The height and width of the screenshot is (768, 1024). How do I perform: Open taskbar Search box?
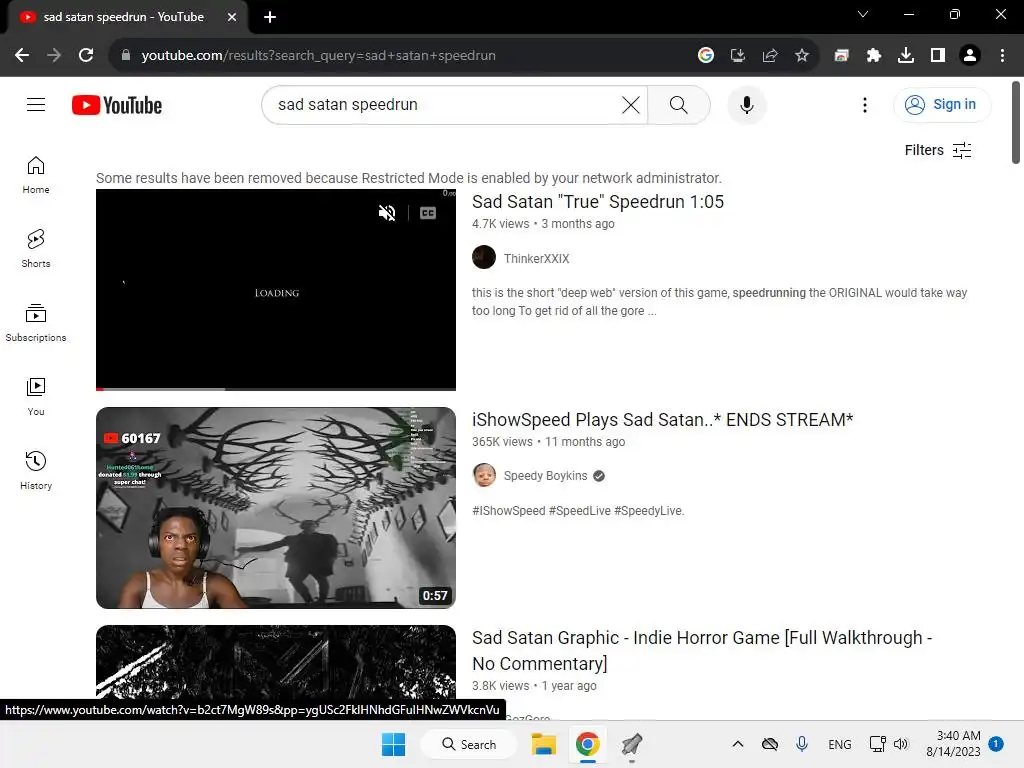(469, 744)
